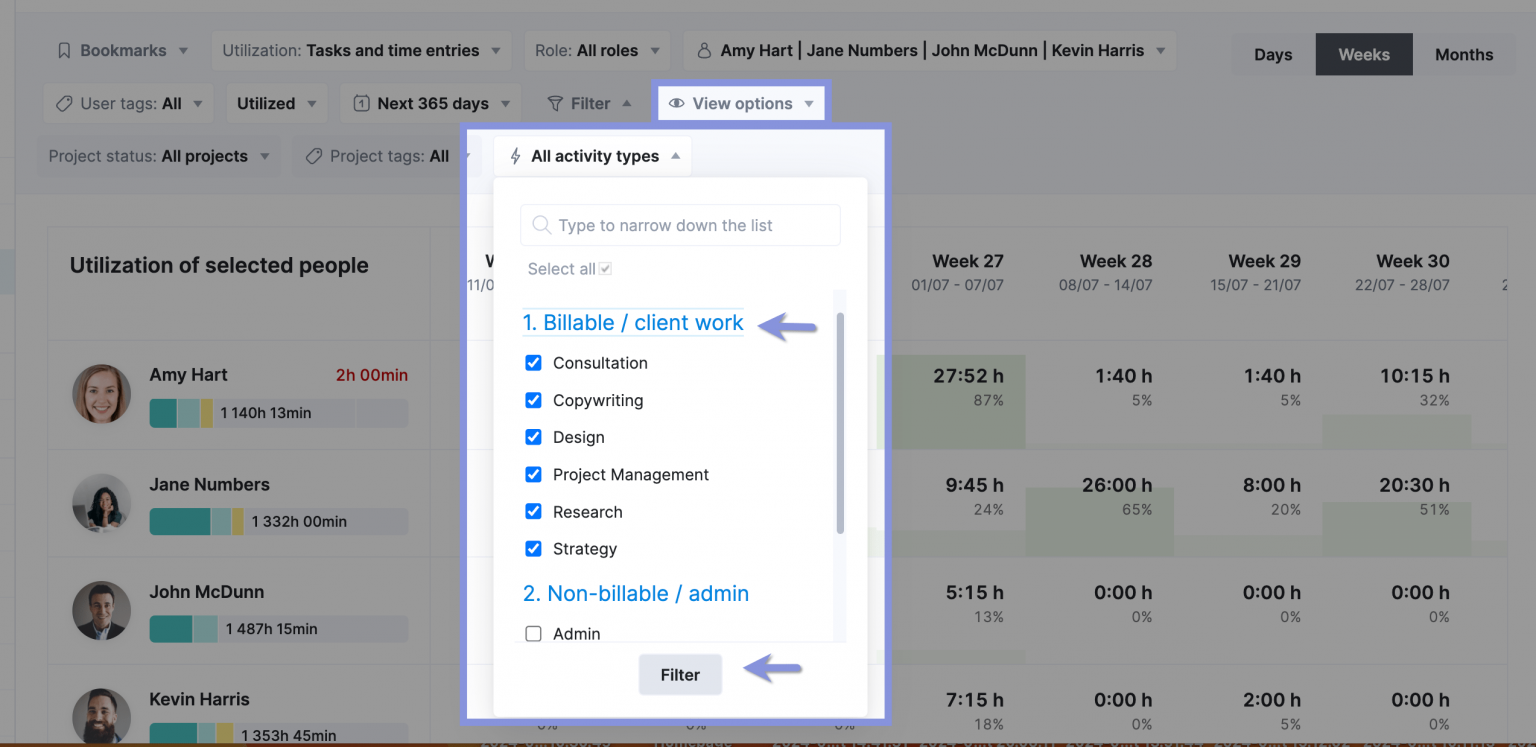Click the lightning bolt icon beside All activity types
The image size is (1536, 747).
(514, 156)
